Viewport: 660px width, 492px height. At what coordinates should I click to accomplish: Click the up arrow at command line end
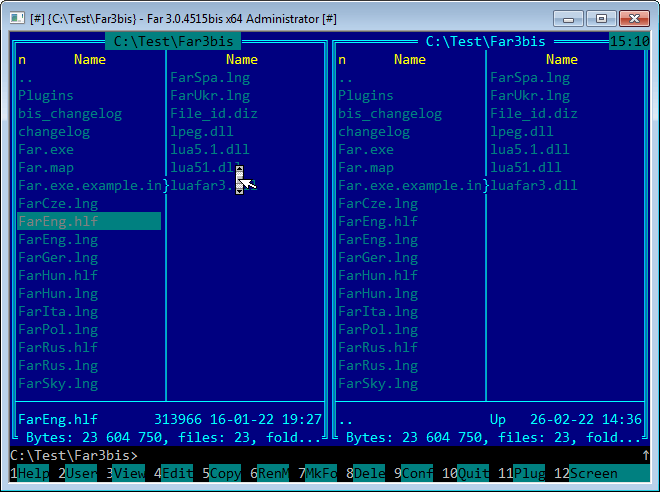pos(645,455)
